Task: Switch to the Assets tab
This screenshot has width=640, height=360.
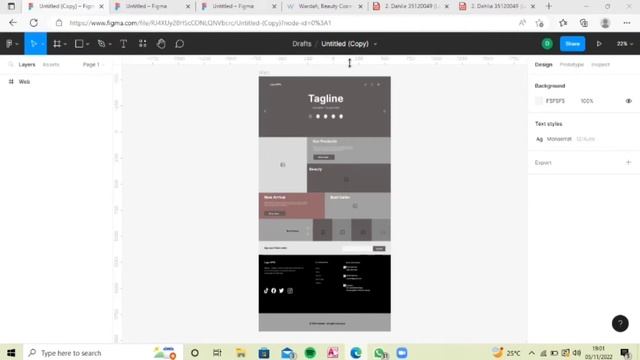Action: click(x=51, y=64)
